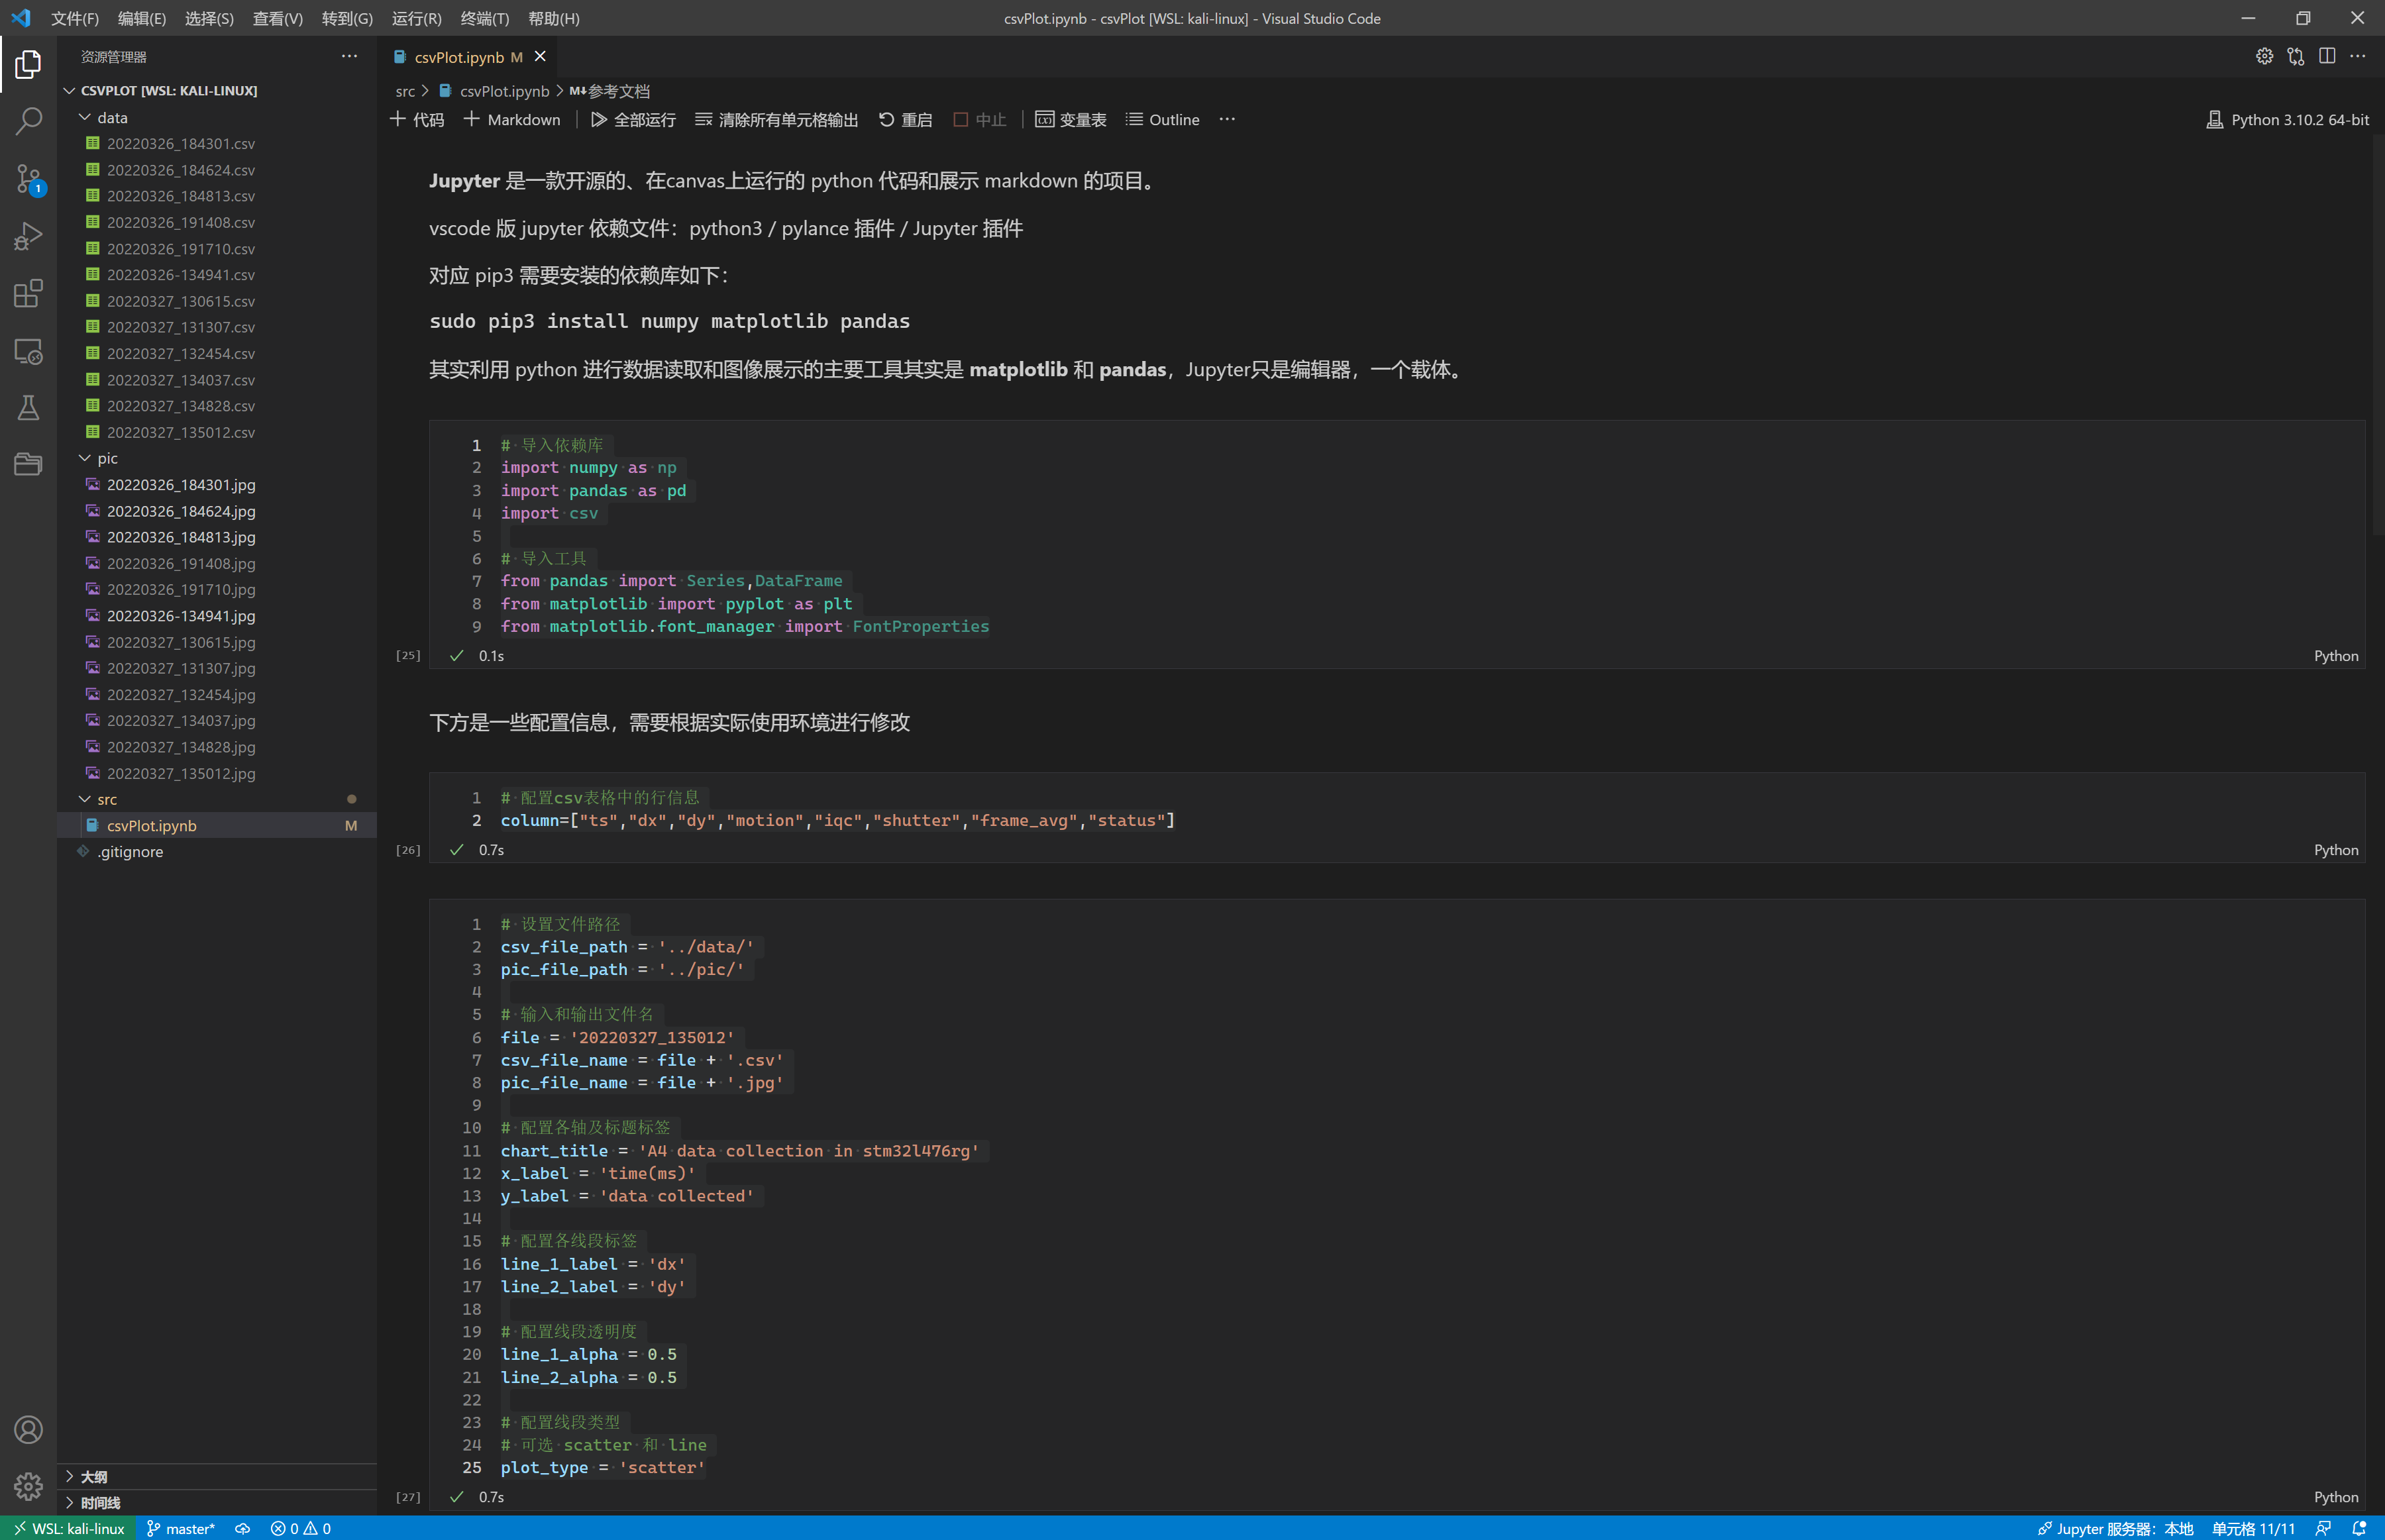This screenshot has height=1540, width=2385.
Task: Click the synchronize changes cloud icon
Action: [x=242, y=1528]
